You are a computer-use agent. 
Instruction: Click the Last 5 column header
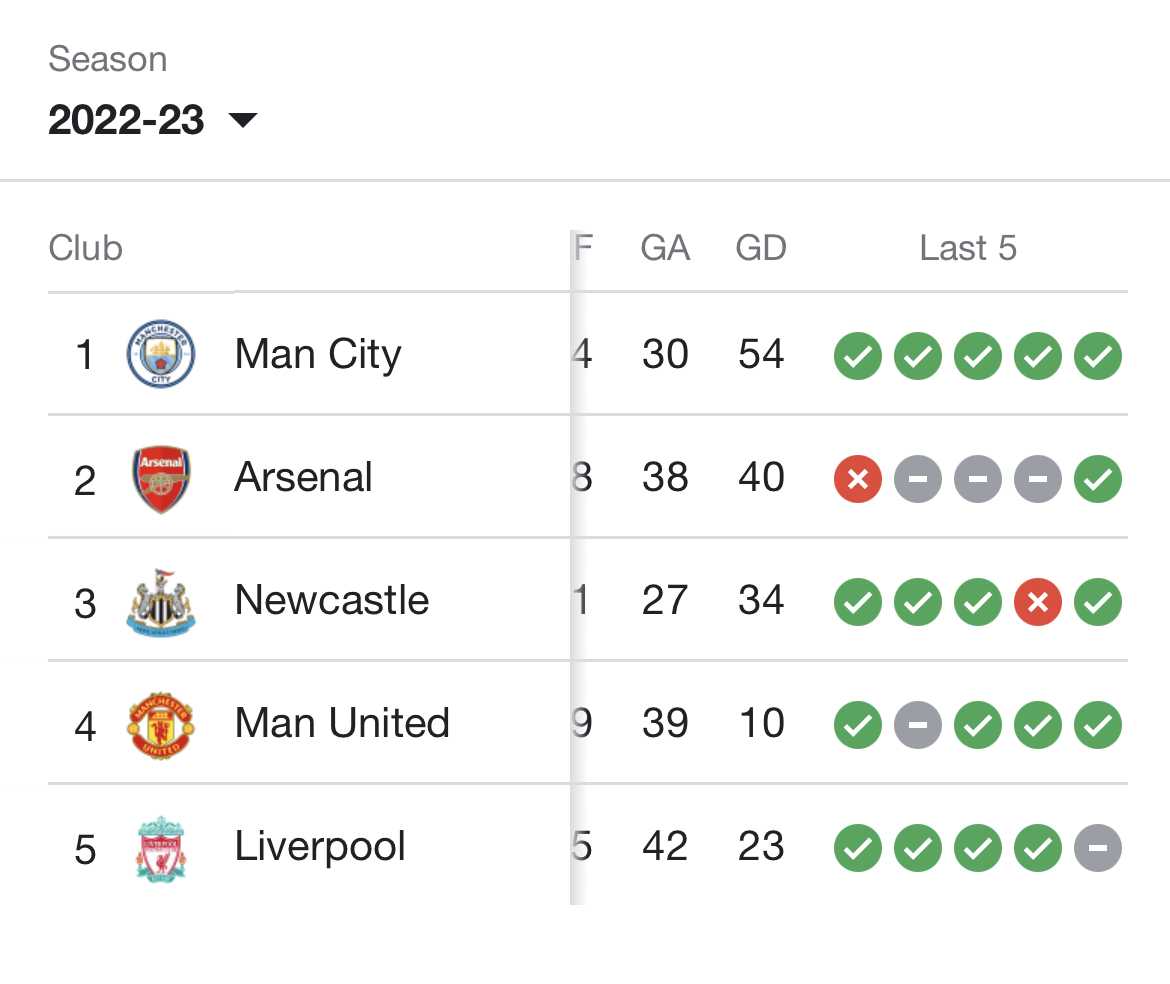pos(968,248)
